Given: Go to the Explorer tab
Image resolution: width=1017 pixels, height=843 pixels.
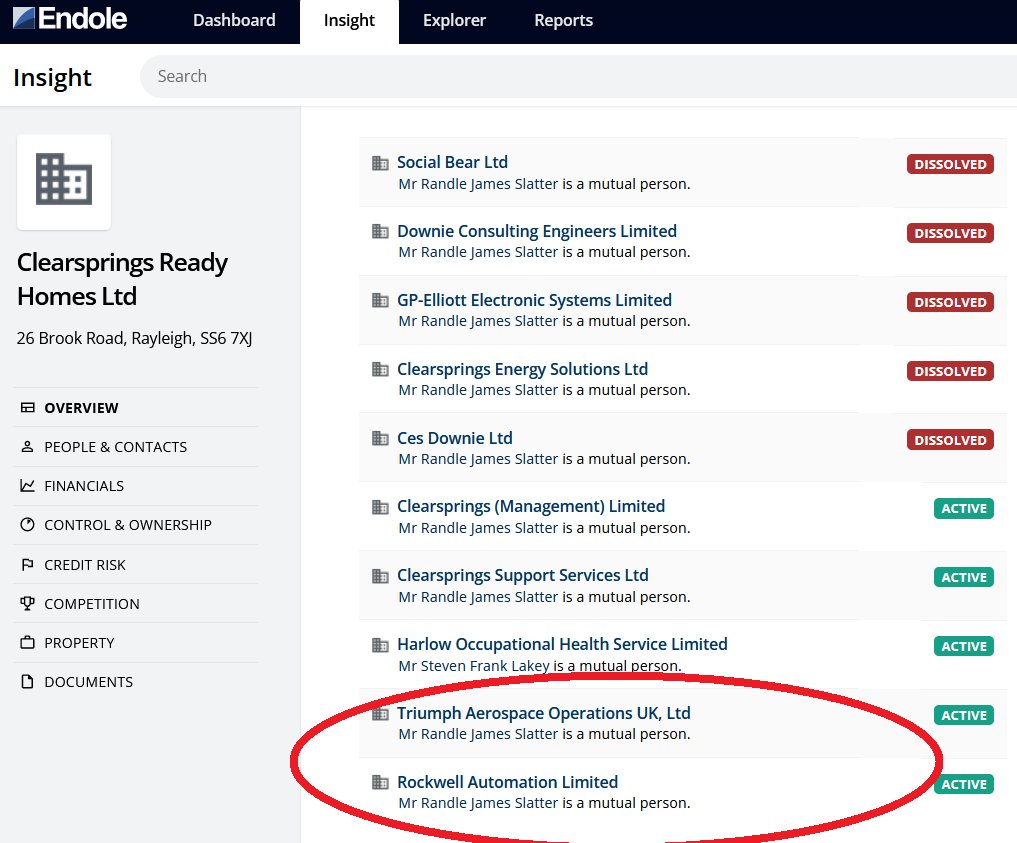Looking at the screenshot, I should click(x=454, y=21).
